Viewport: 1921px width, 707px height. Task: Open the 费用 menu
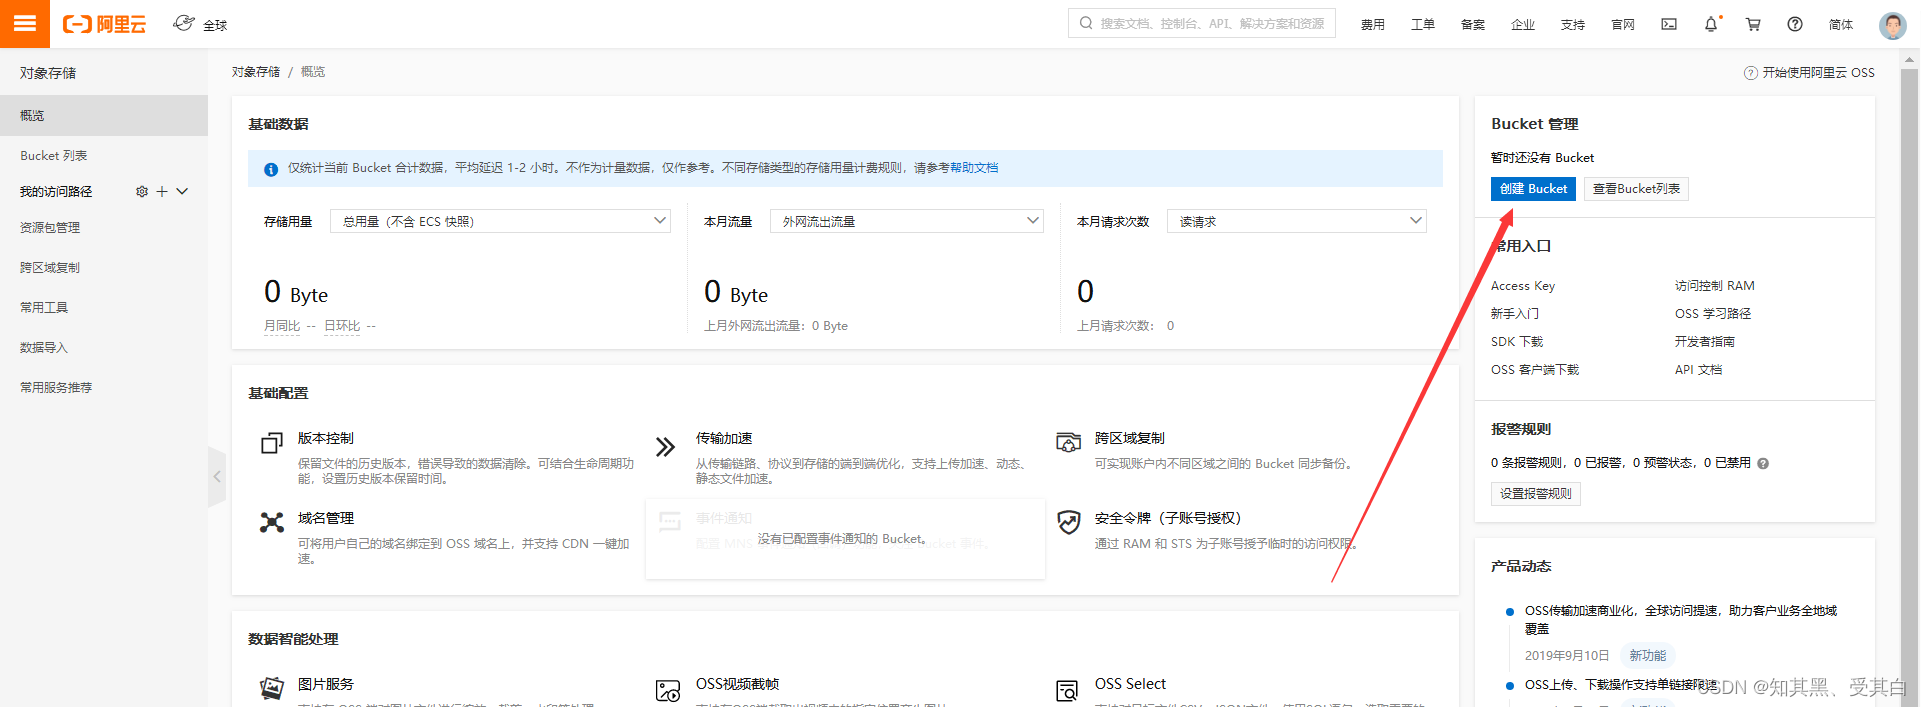(1372, 24)
